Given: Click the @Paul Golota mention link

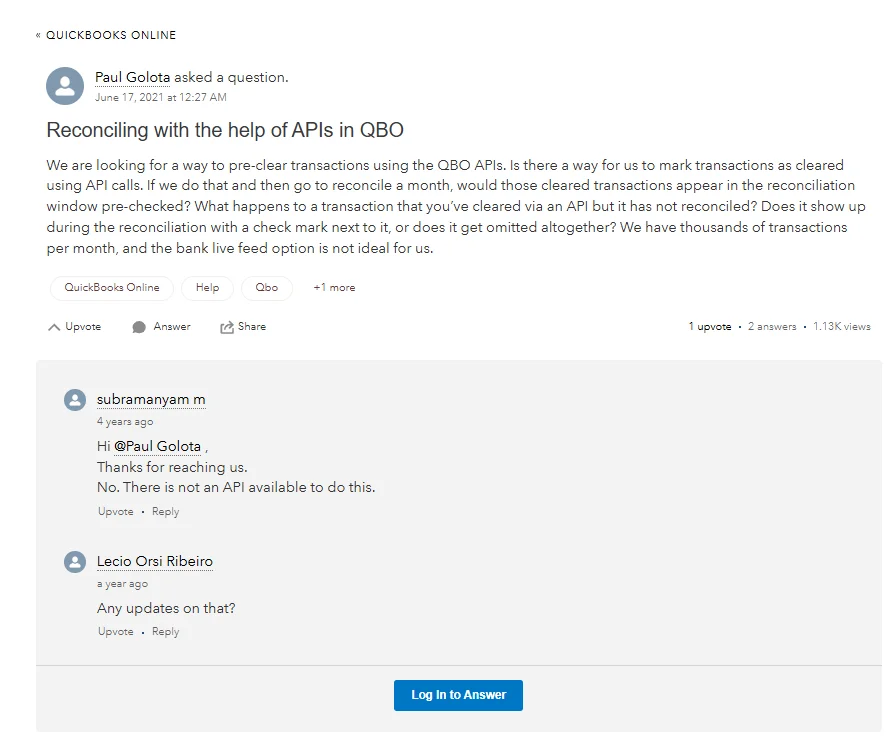Looking at the screenshot, I should 157,446.
